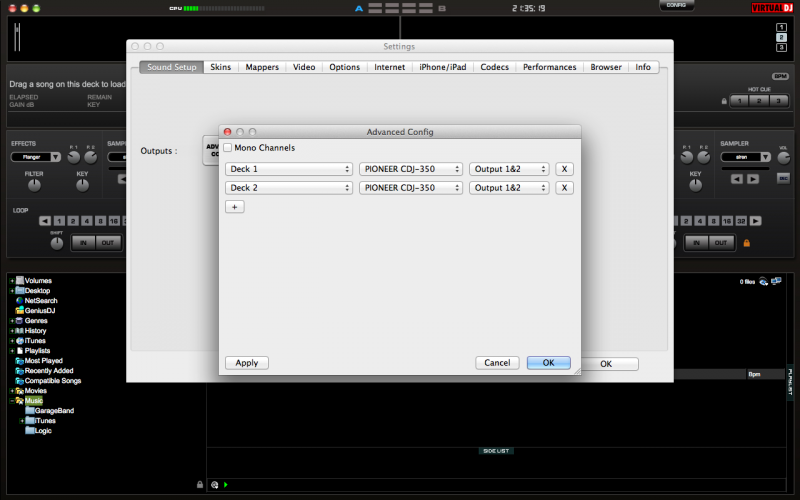Image resolution: width=800 pixels, height=500 pixels.
Task: Open the Browser settings tab
Action: (606, 67)
